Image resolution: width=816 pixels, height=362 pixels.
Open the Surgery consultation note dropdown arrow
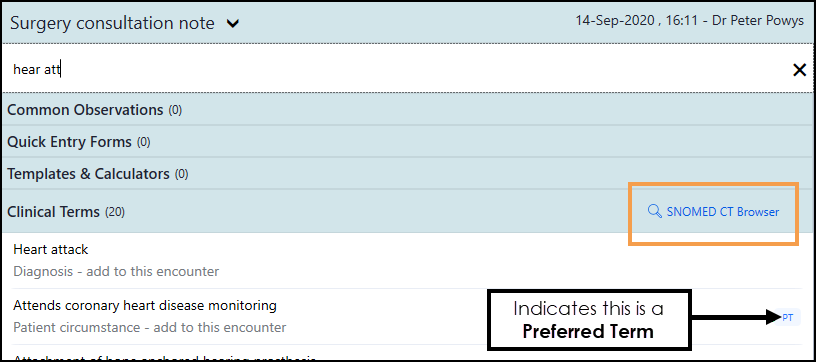[x=234, y=24]
